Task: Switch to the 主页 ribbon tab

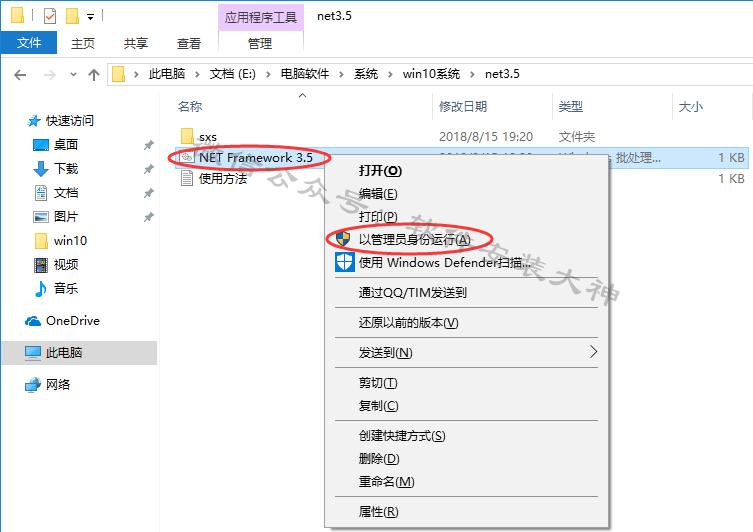Action: pyautogui.click(x=83, y=44)
